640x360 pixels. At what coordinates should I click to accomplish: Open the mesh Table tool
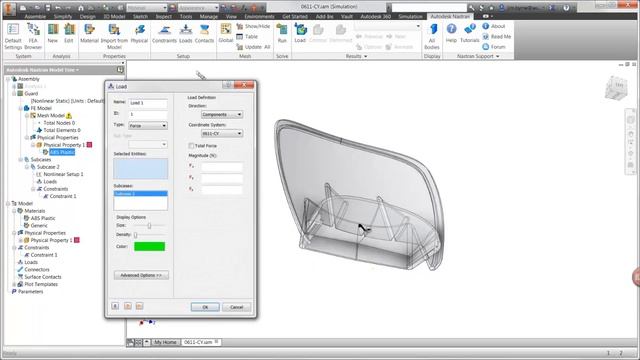click(247, 36)
